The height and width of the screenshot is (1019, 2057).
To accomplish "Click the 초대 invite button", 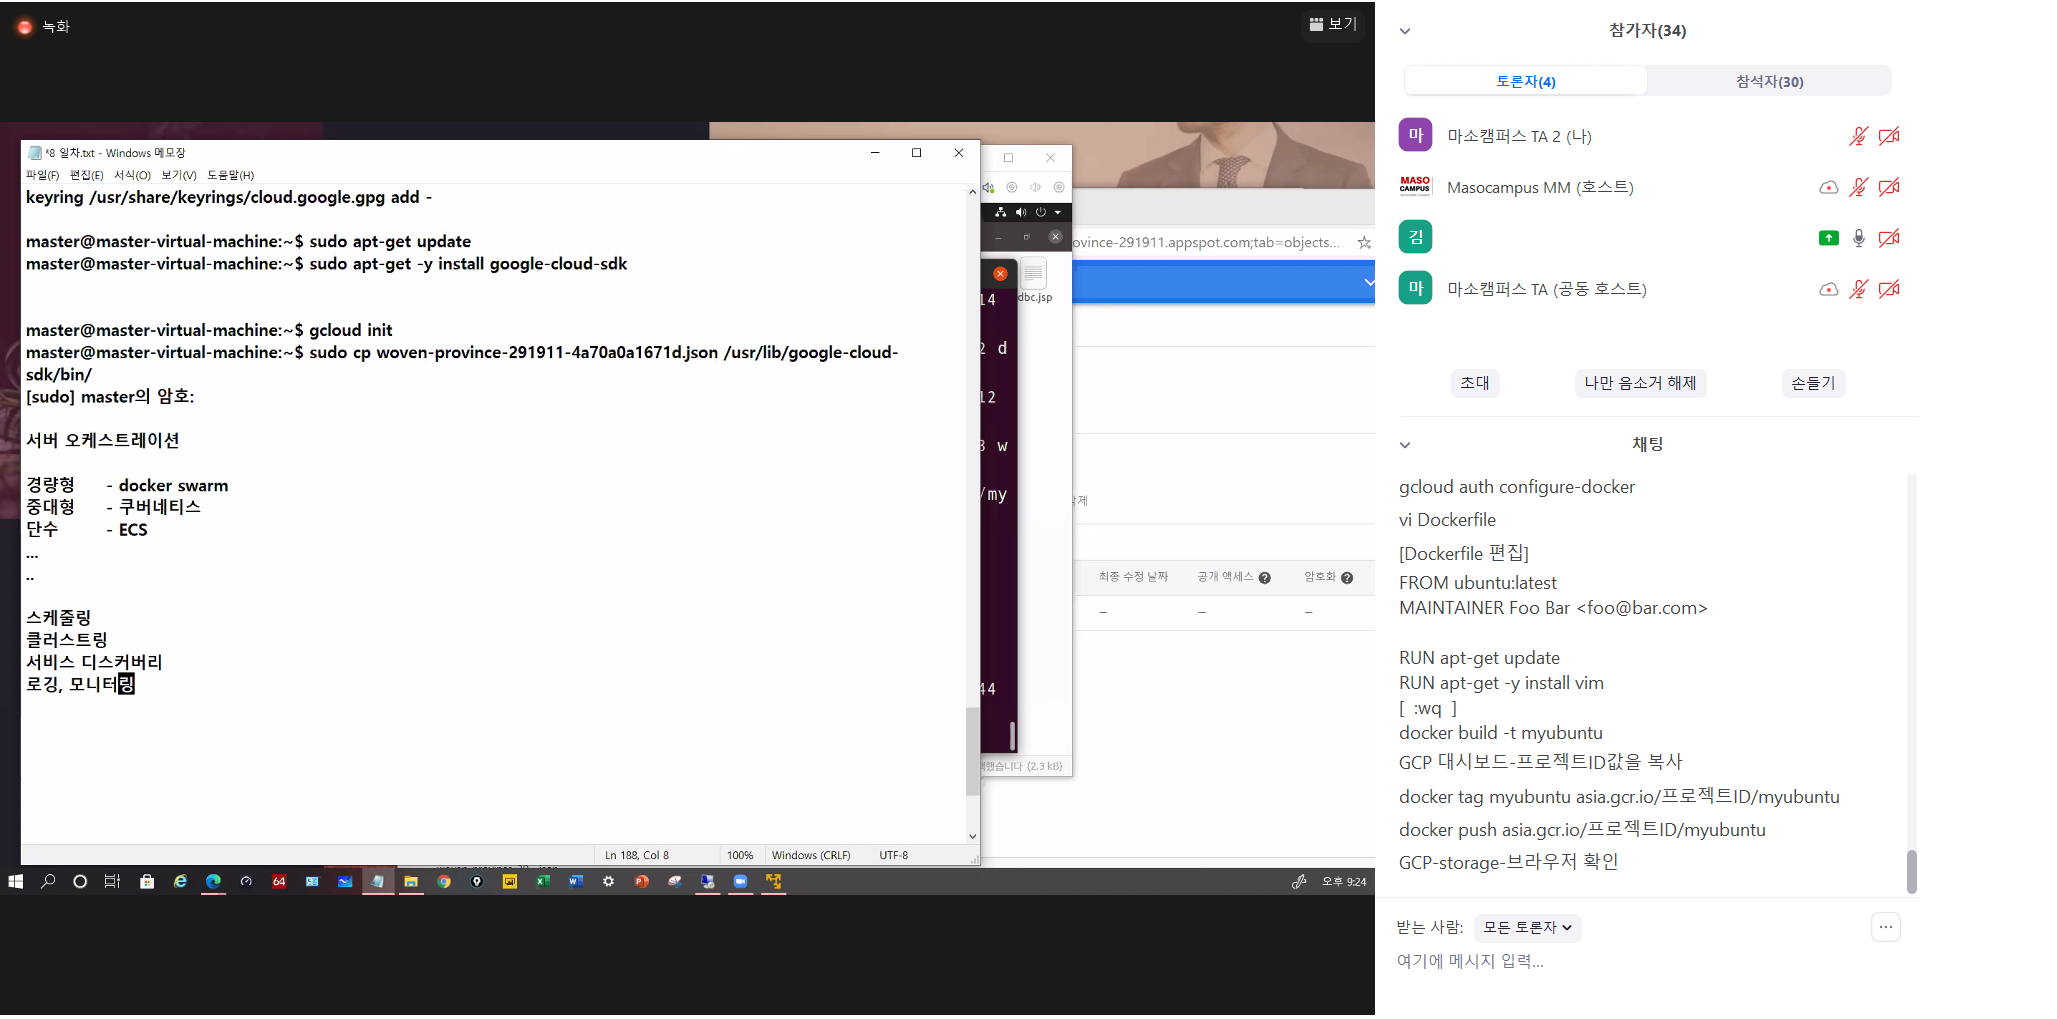I will click(1474, 383).
